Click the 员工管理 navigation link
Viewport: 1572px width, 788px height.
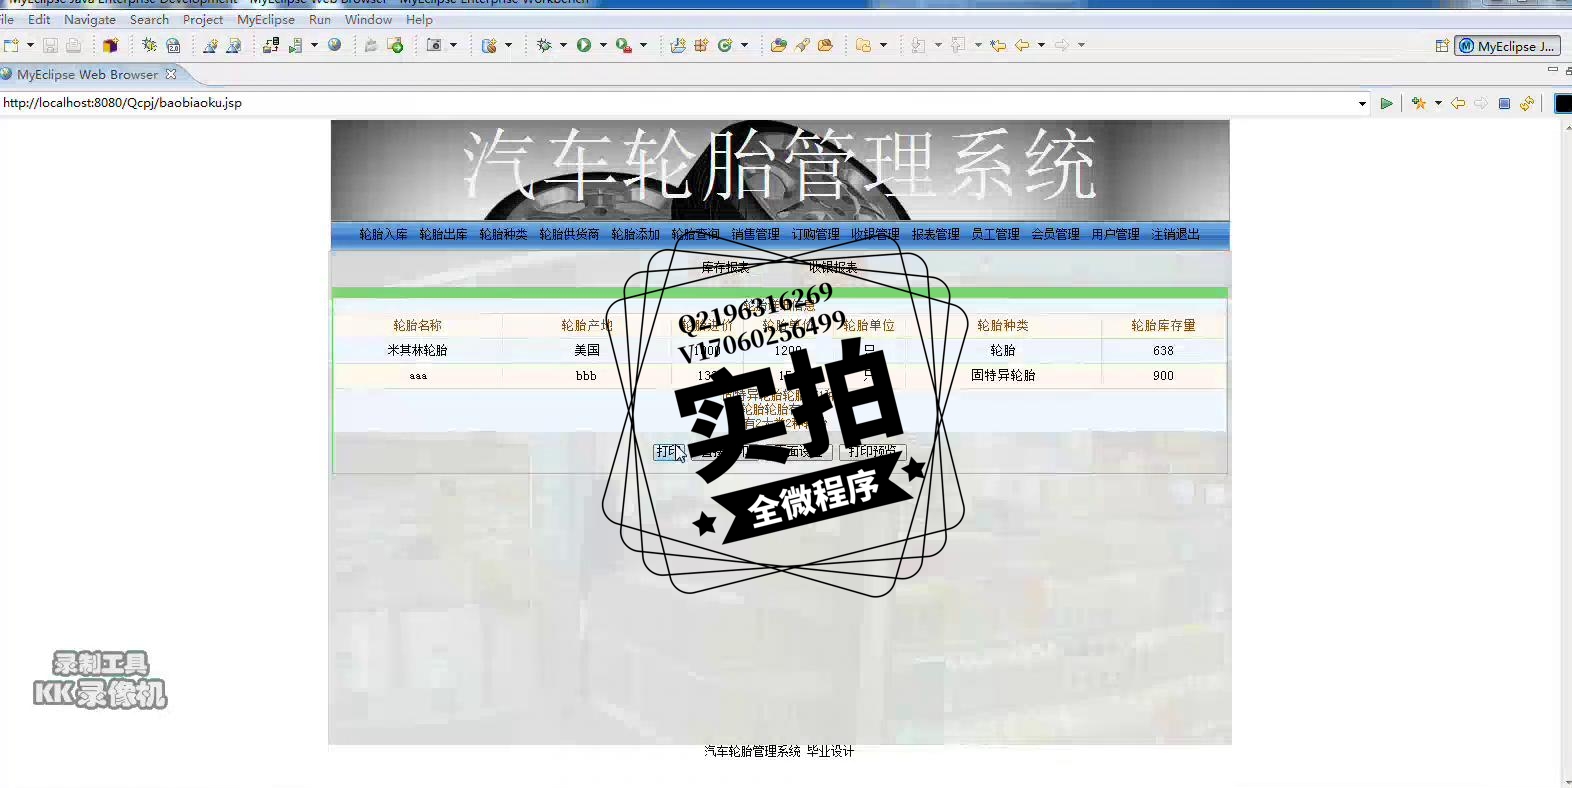(x=996, y=234)
